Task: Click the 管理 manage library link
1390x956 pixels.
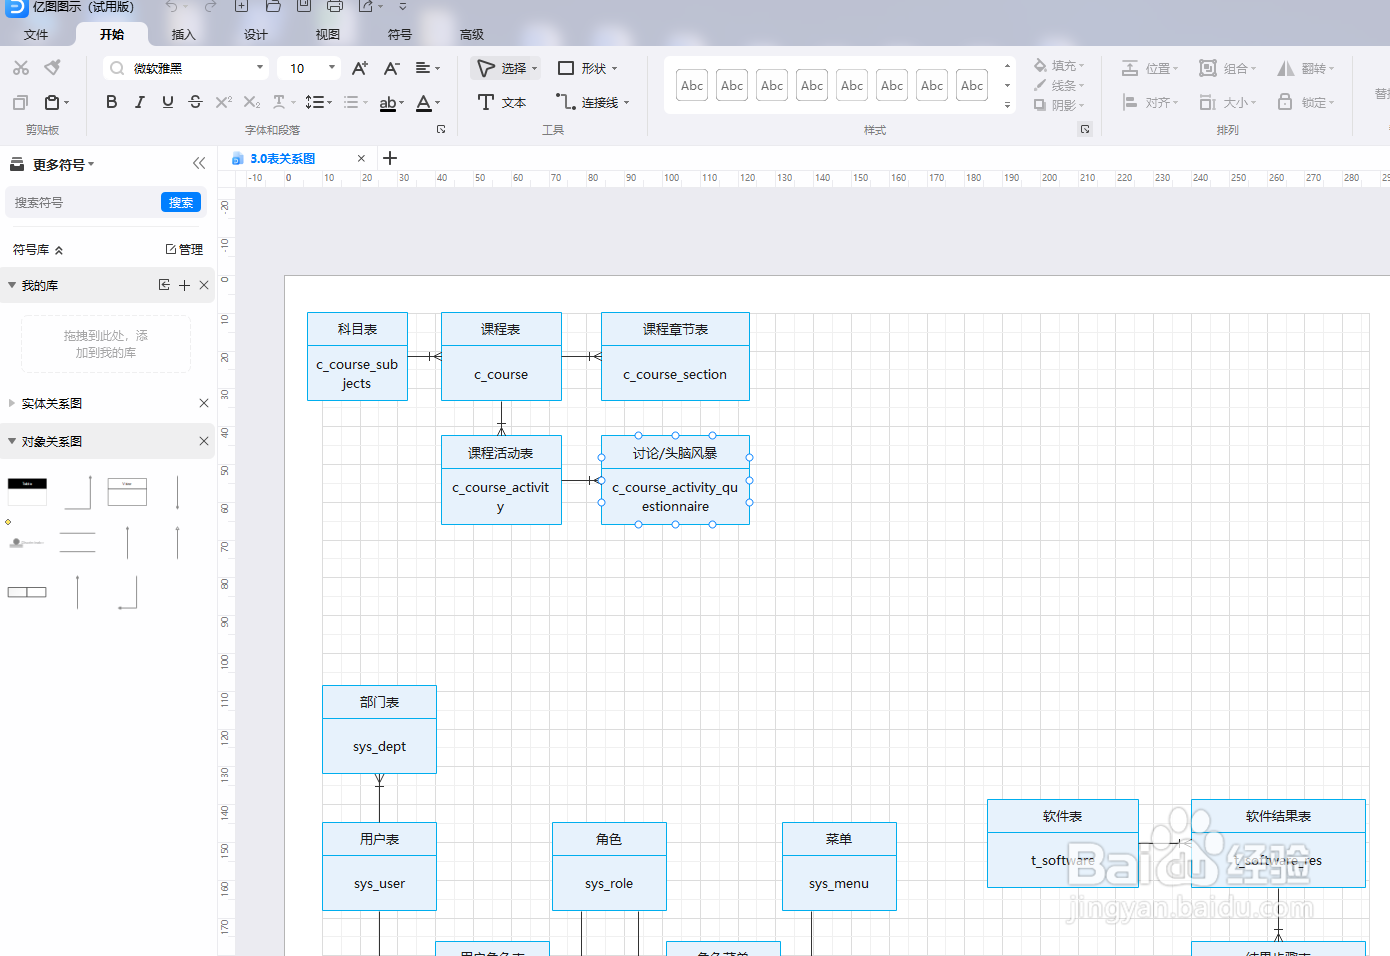Action: pyautogui.click(x=184, y=249)
